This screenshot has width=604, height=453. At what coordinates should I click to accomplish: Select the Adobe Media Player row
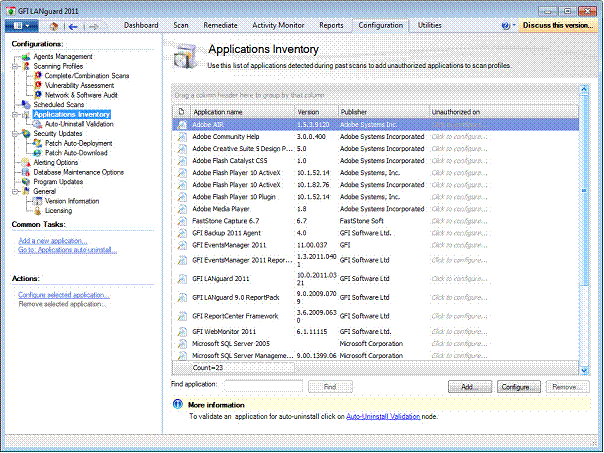coord(376,209)
